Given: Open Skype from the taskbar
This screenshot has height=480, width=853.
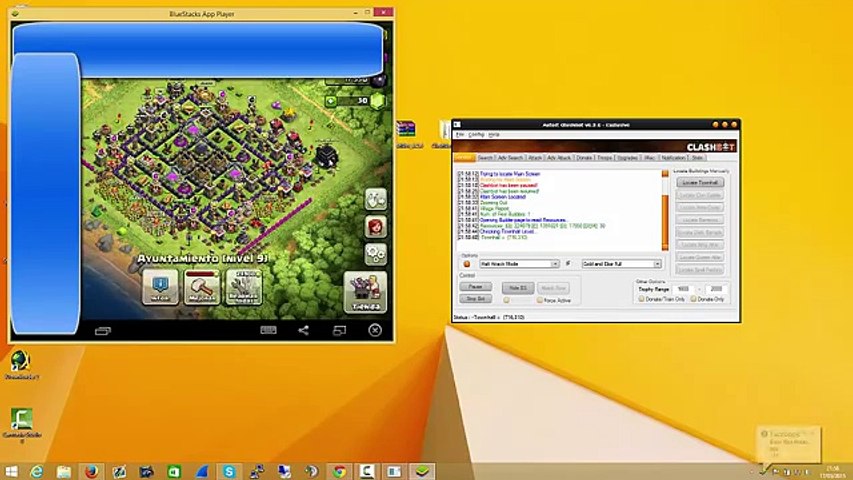Looking at the screenshot, I should pos(229,471).
